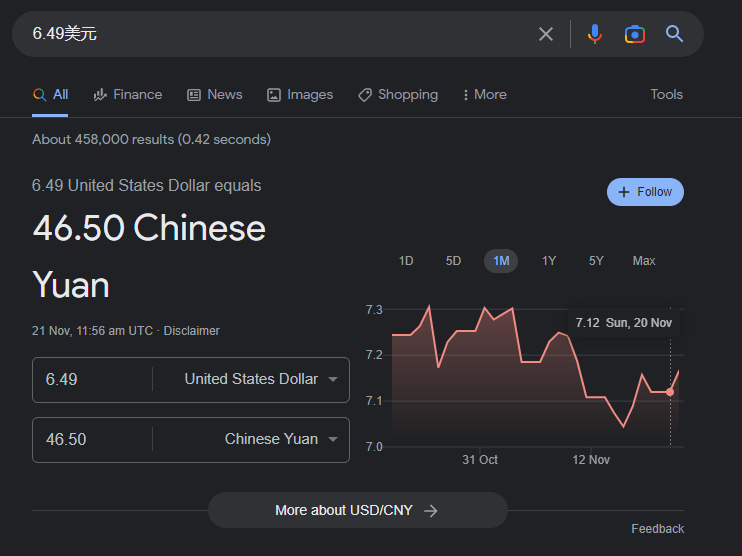The width and height of the screenshot is (742, 556).
Task: Open the Images results tab
Action: pos(299,94)
